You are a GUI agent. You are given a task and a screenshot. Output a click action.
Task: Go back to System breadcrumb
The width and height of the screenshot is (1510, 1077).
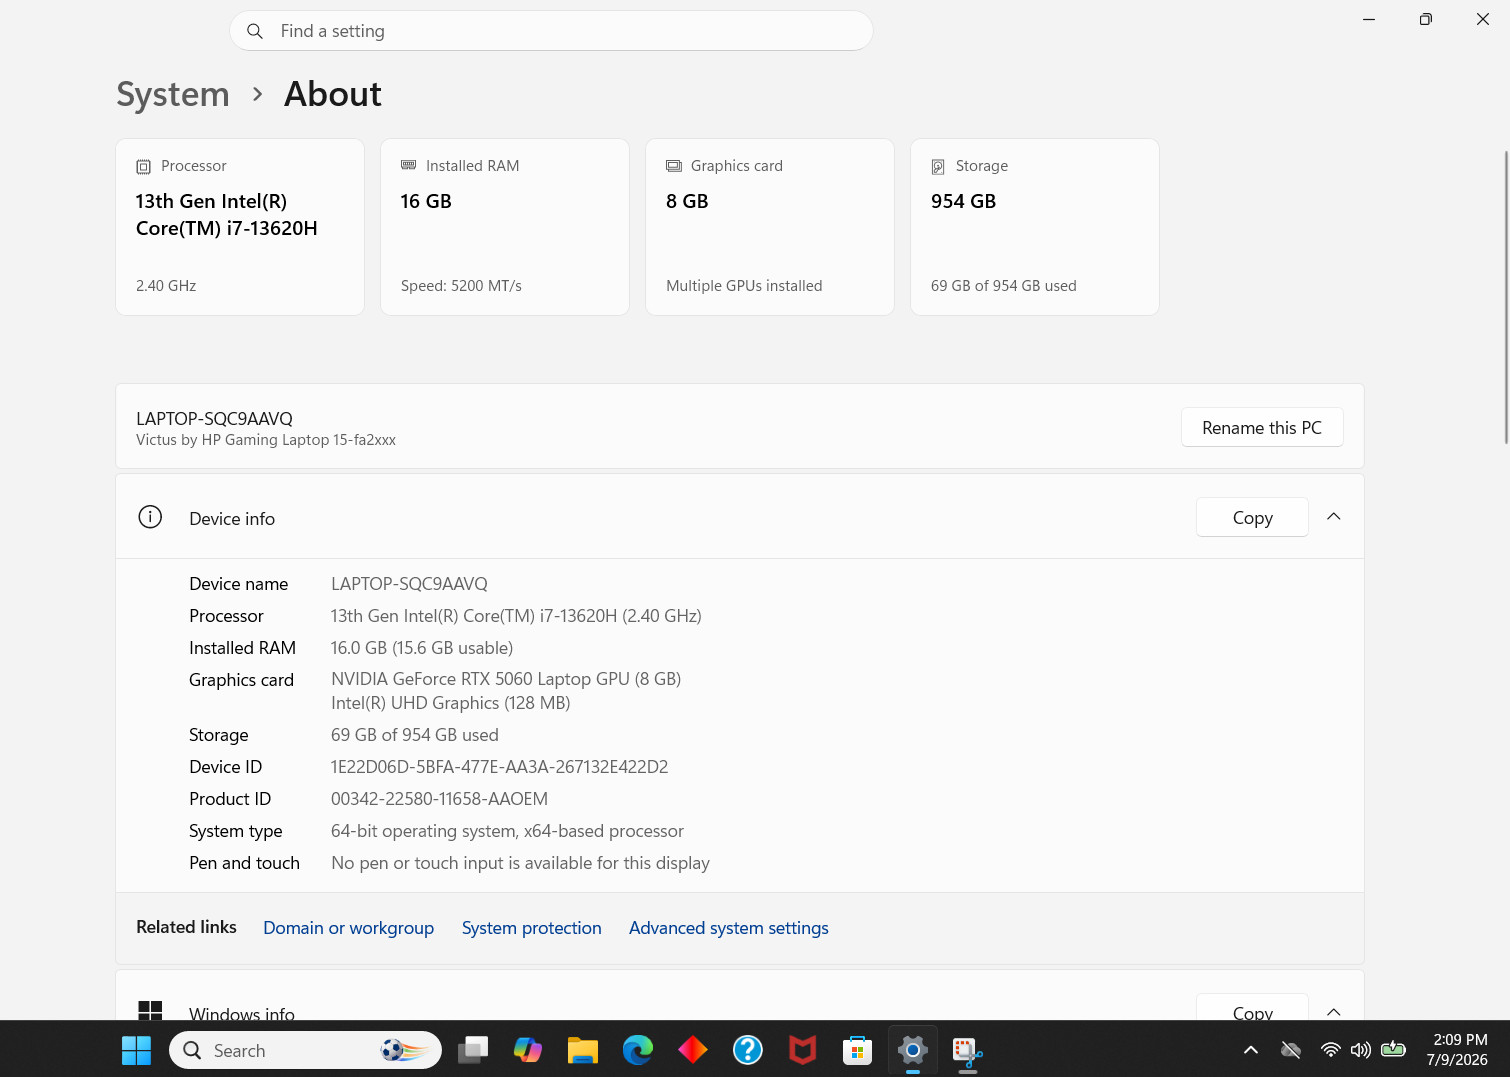tap(173, 94)
